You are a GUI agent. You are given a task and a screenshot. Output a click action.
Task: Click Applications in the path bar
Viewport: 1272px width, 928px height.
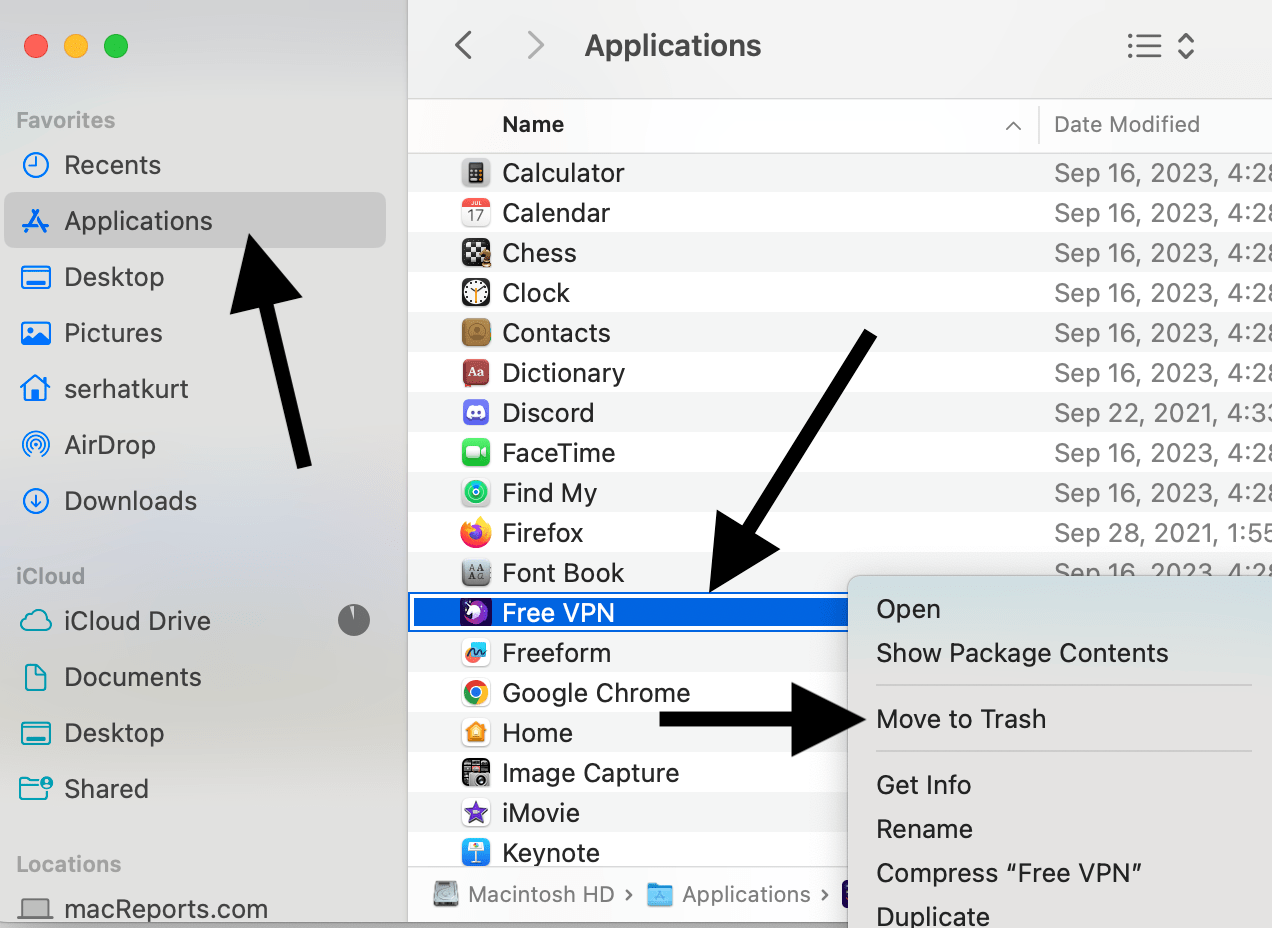(729, 894)
